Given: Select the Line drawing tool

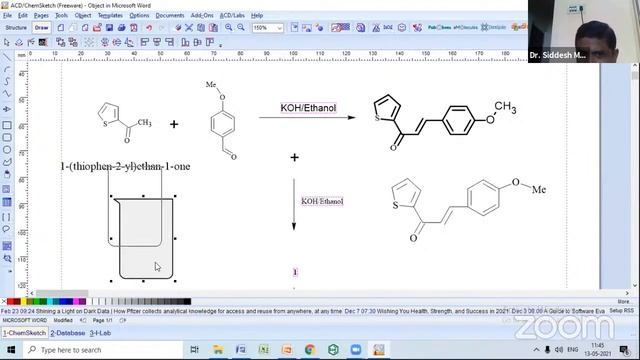Looking at the screenshot, I should 7,58.
